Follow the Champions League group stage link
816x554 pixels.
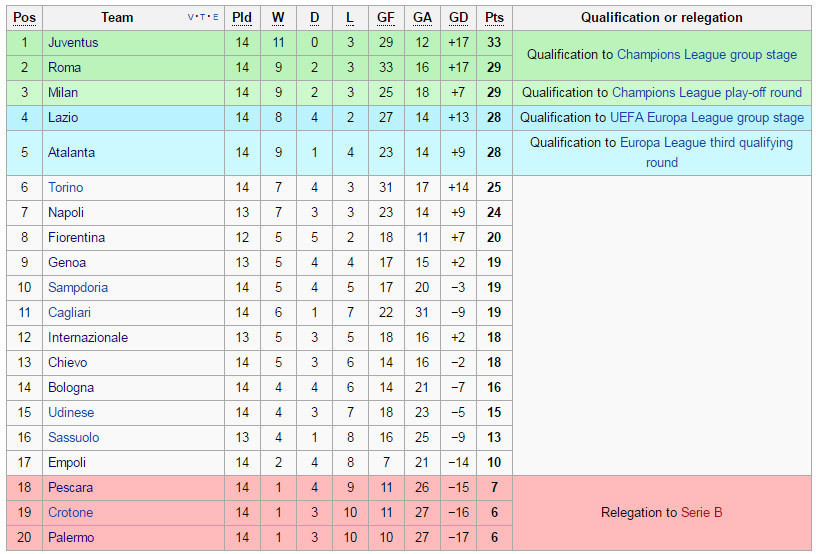[x=707, y=55]
